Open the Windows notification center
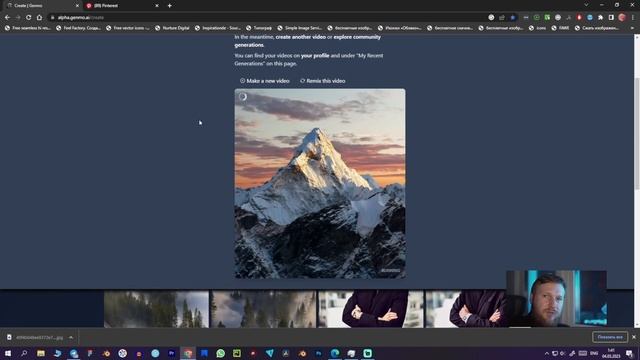The width and height of the screenshot is (640, 360). pyautogui.click(x=629, y=353)
